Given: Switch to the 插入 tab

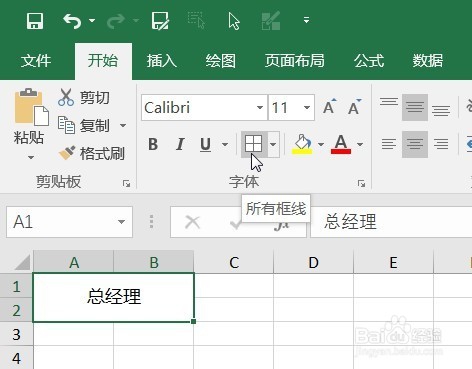Looking at the screenshot, I should tap(162, 61).
